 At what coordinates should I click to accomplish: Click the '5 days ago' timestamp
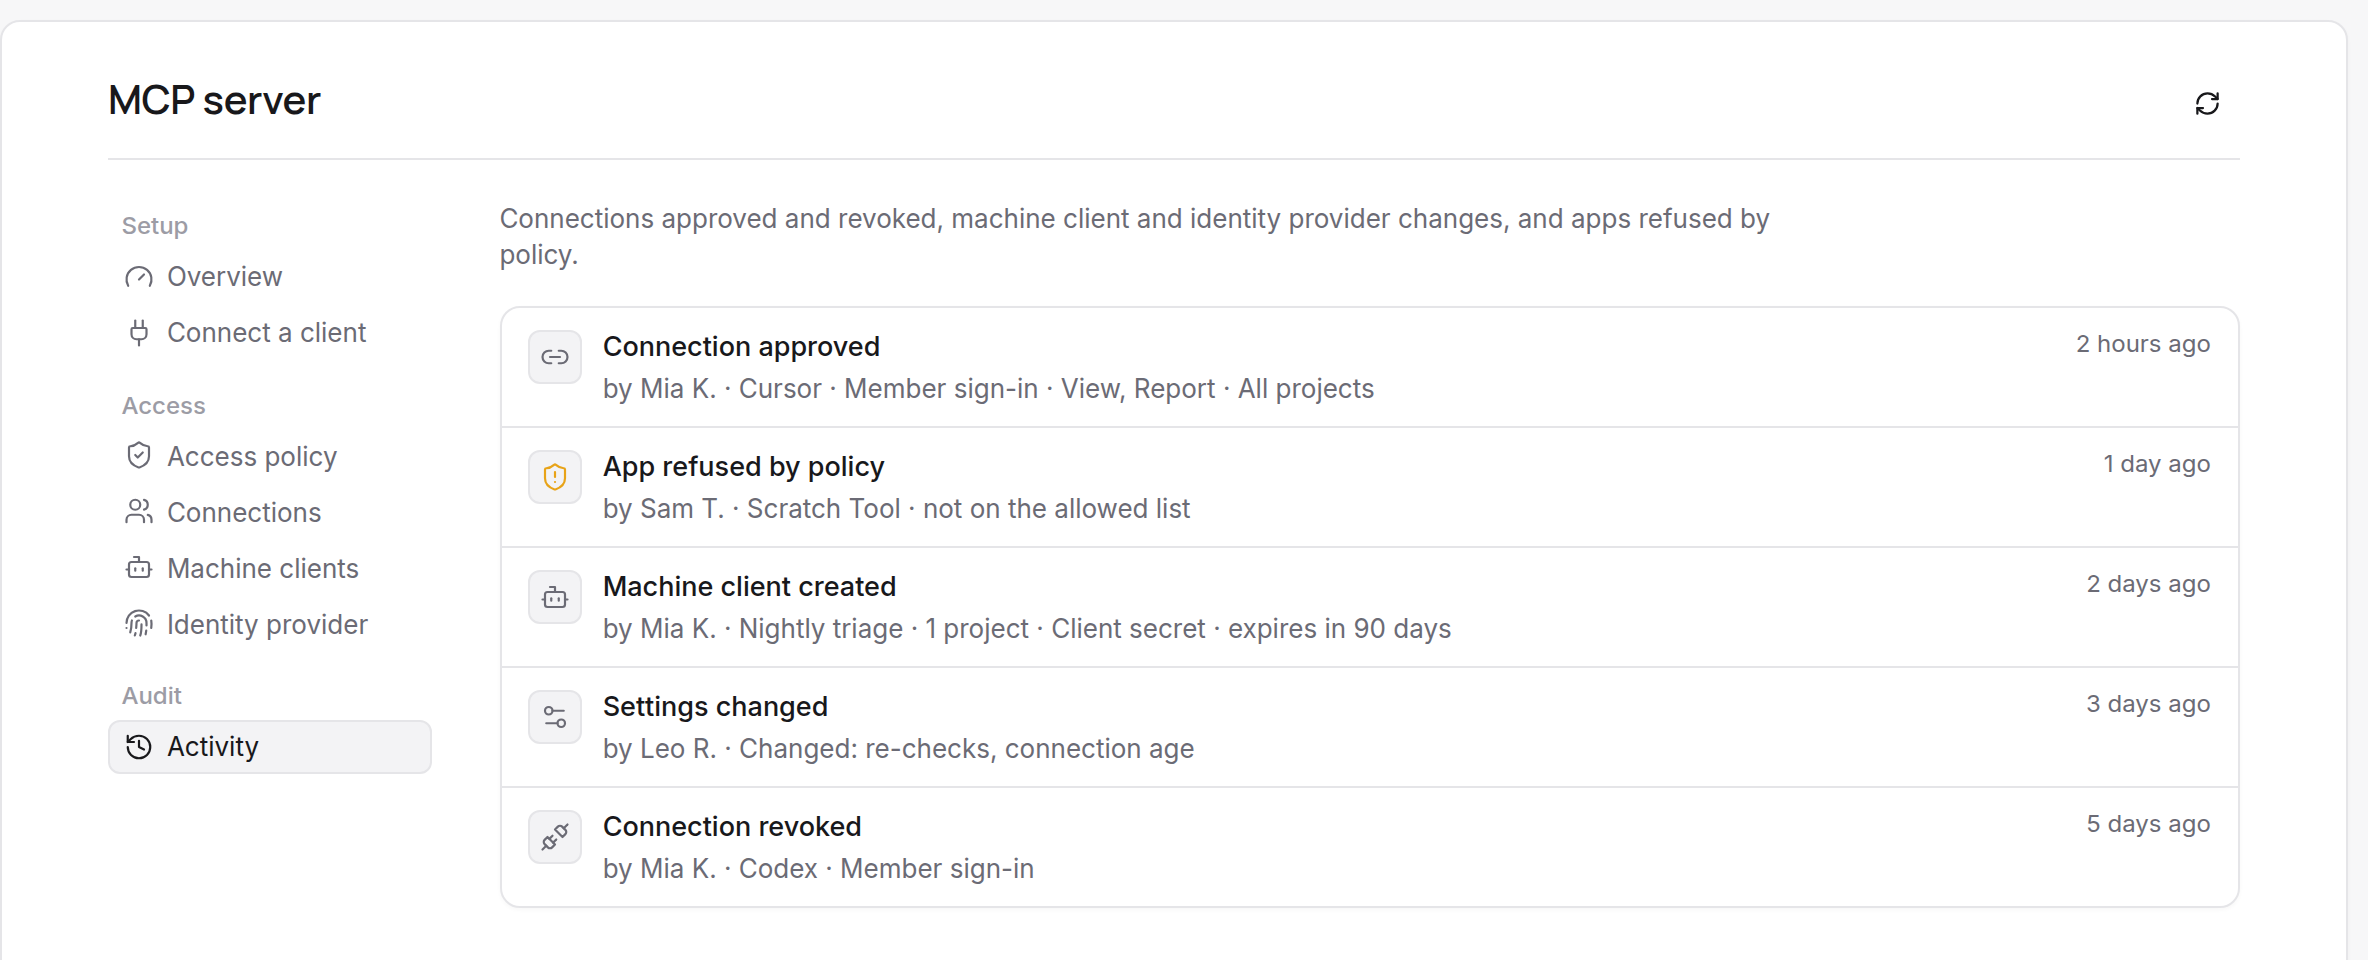pyautogui.click(x=2148, y=824)
